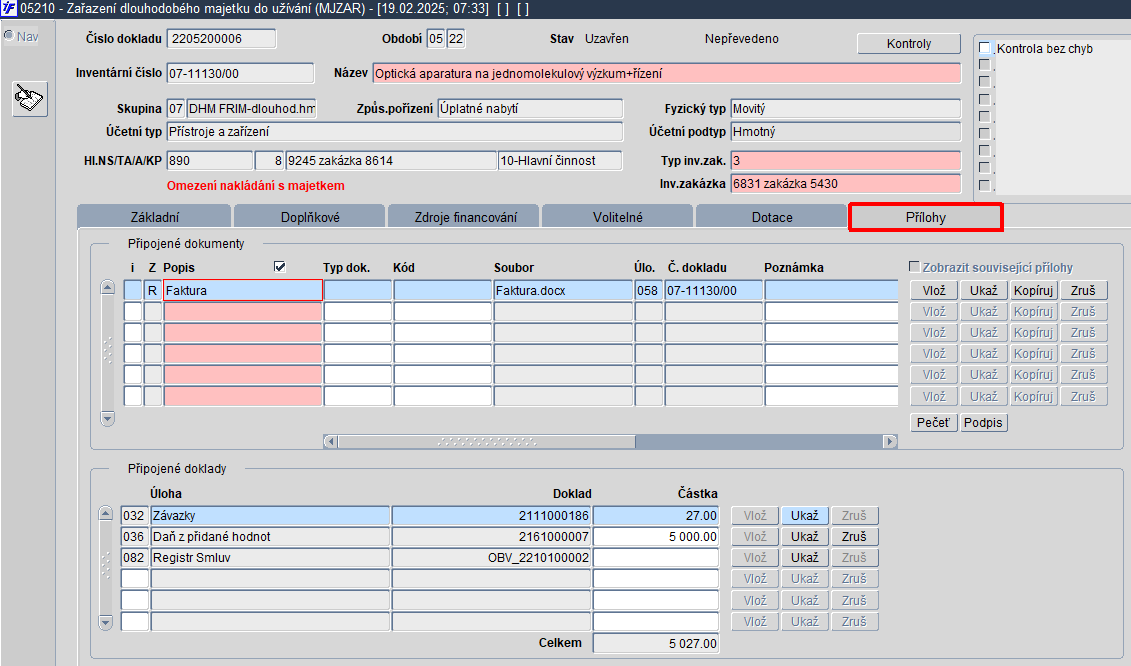Switch to the Základní tab
This screenshot has height=666, width=1131.
pos(154,217)
